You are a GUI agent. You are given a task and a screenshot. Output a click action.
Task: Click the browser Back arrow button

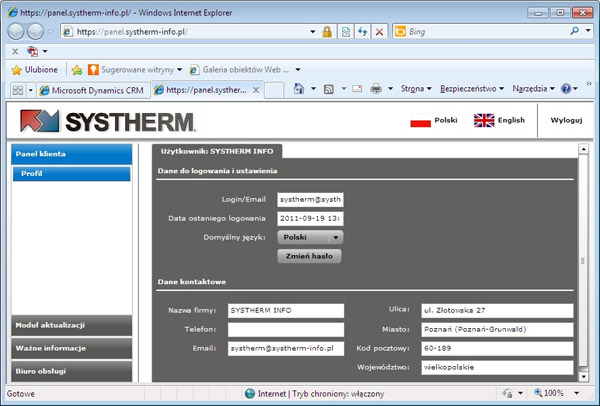pyautogui.click(x=16, y=31)
